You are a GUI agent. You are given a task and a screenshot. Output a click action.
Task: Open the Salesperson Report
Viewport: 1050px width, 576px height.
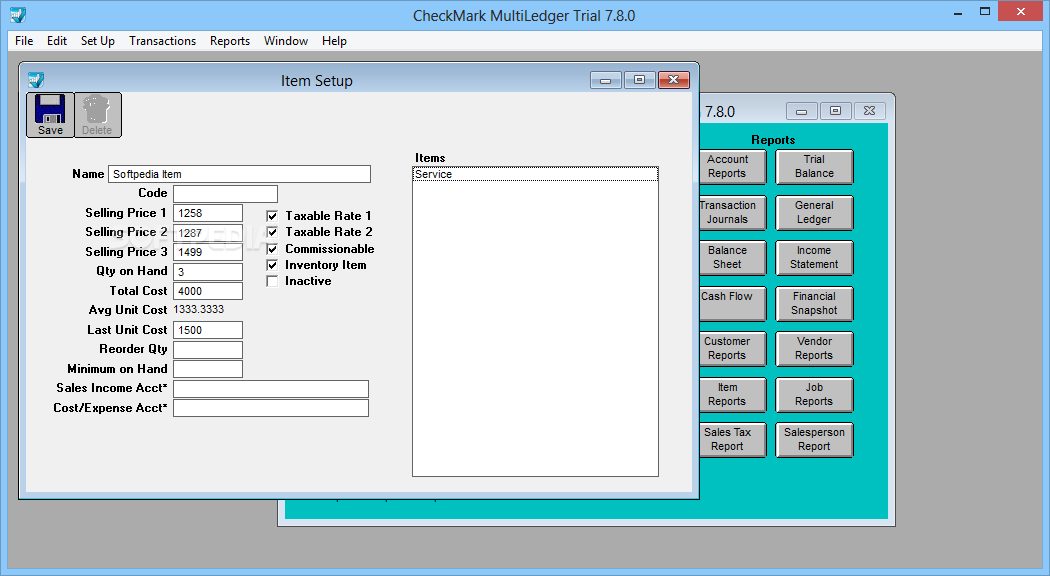point(814,439)
